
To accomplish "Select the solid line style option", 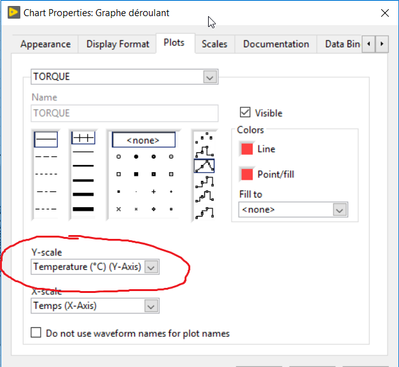I will pos(46,139).
